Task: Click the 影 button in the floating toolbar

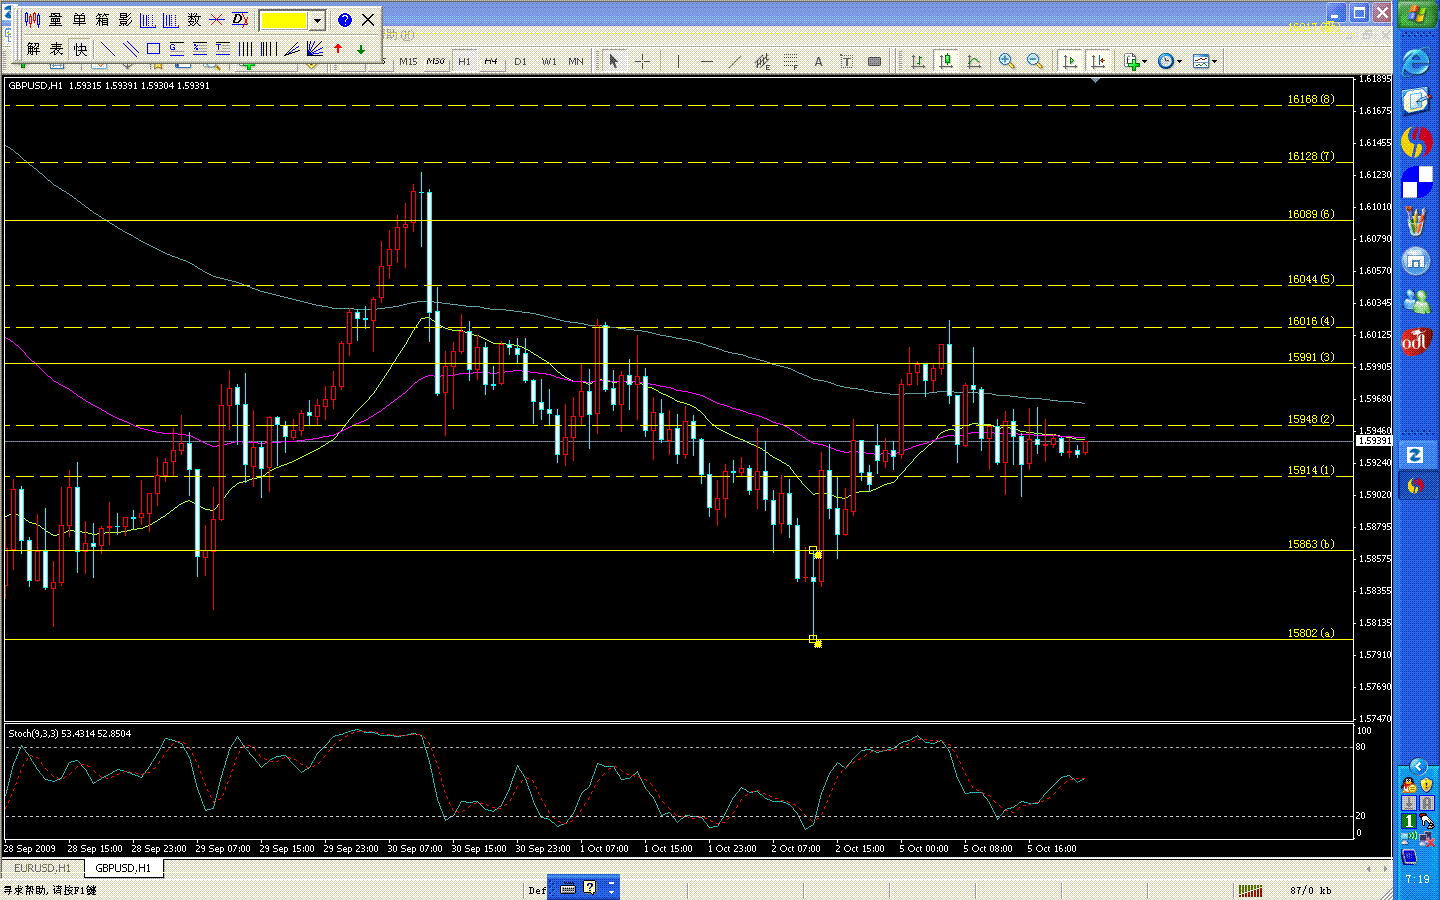Action: point(125,20)
